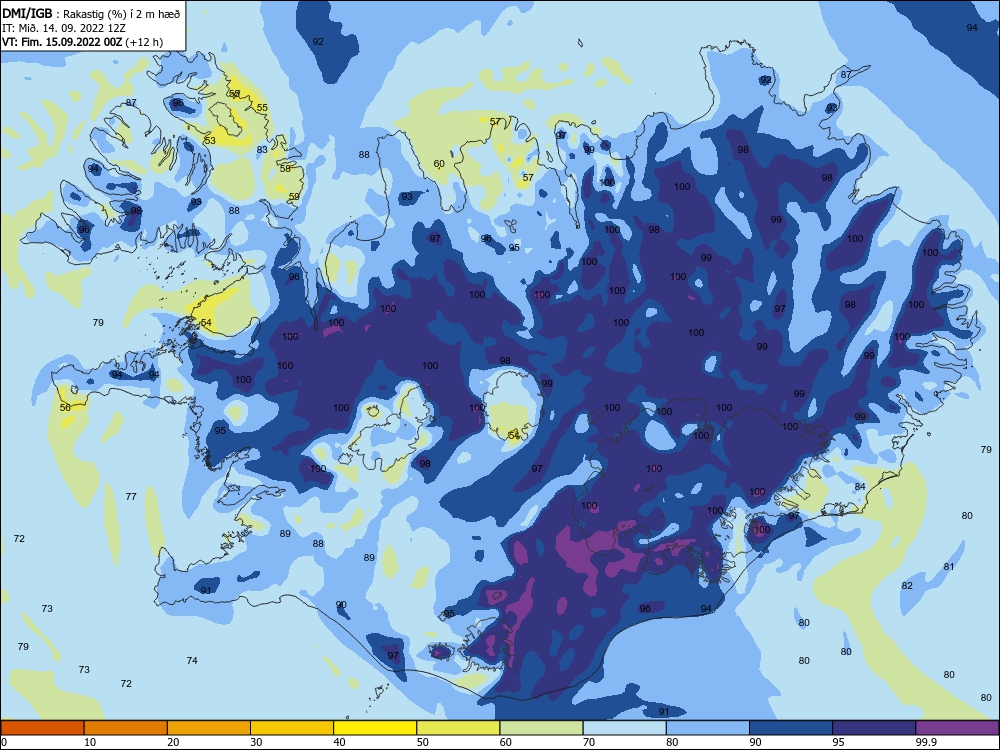
Task: Click the legend tick label 99.9
Action: 925,742
